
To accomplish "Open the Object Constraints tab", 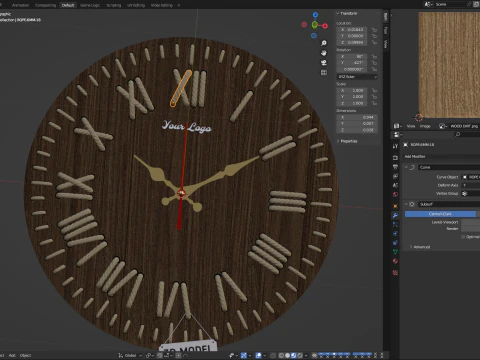I will [x=395, y=243].
